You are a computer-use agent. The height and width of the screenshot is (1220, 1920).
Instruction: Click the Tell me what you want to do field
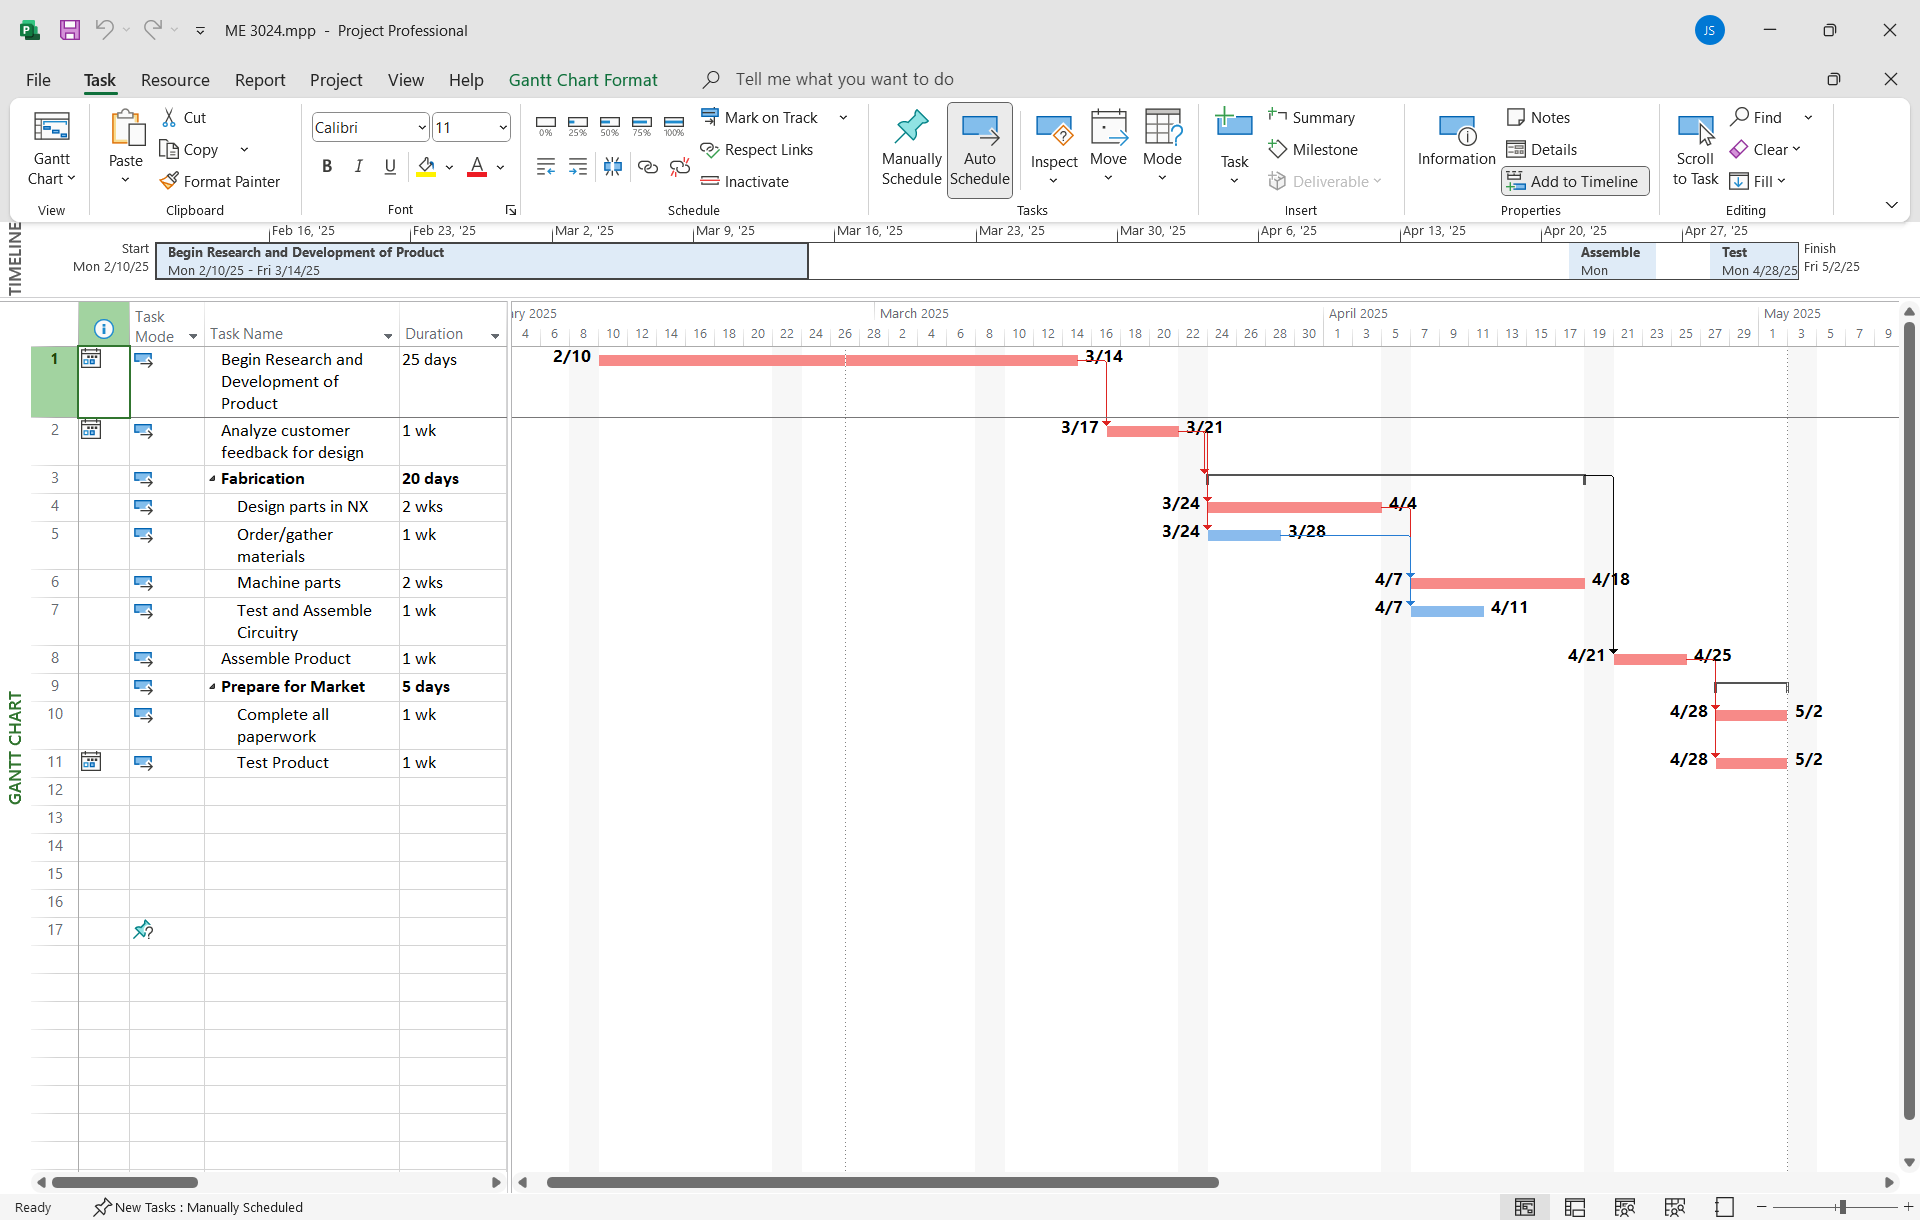point(845,79)
